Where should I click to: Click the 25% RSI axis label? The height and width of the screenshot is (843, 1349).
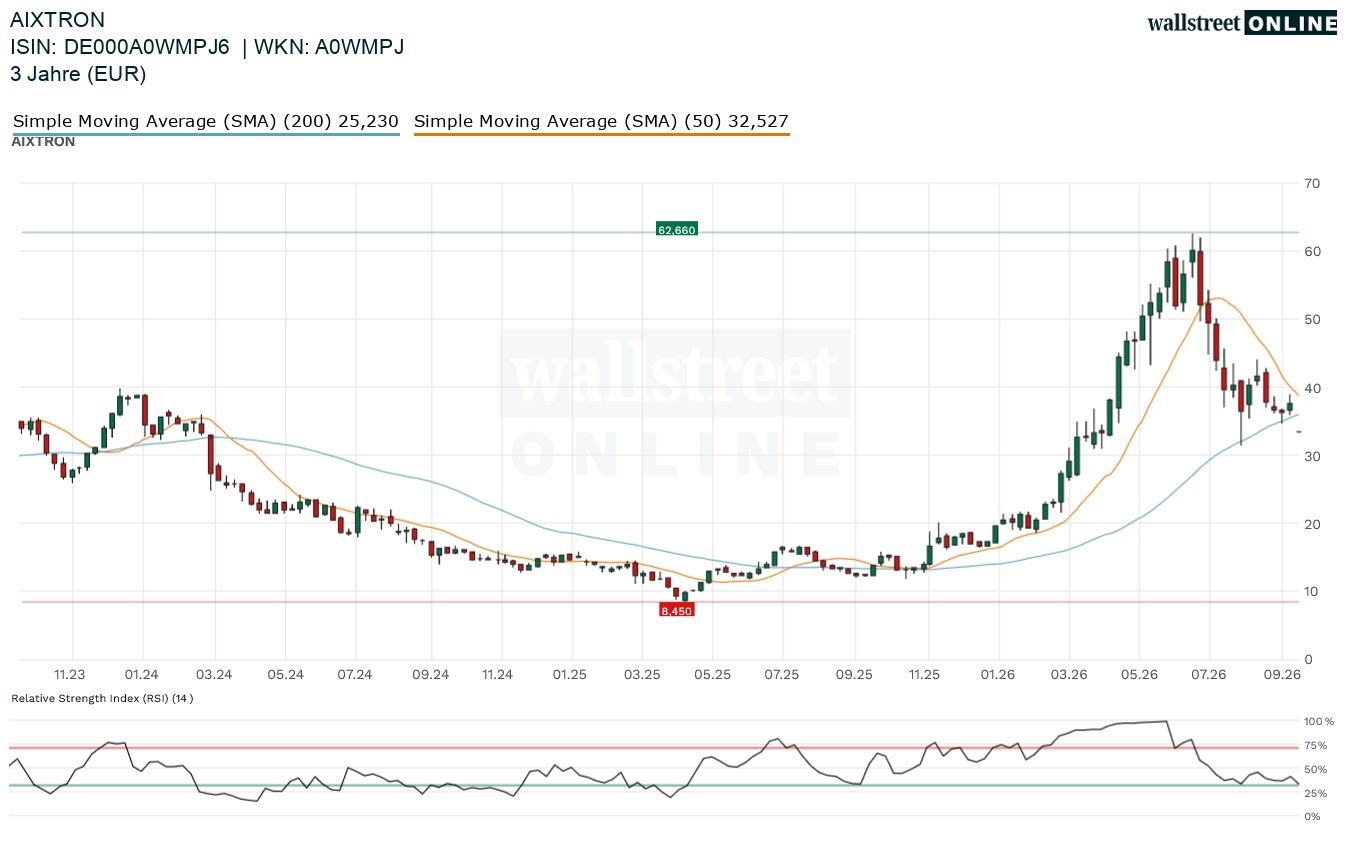(x=1315, y=793)
